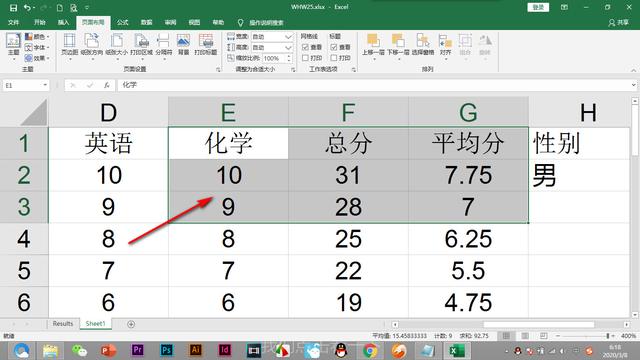Click the Save icon in the quick access toolbar
640x360 pixels.
coord(13,7)
